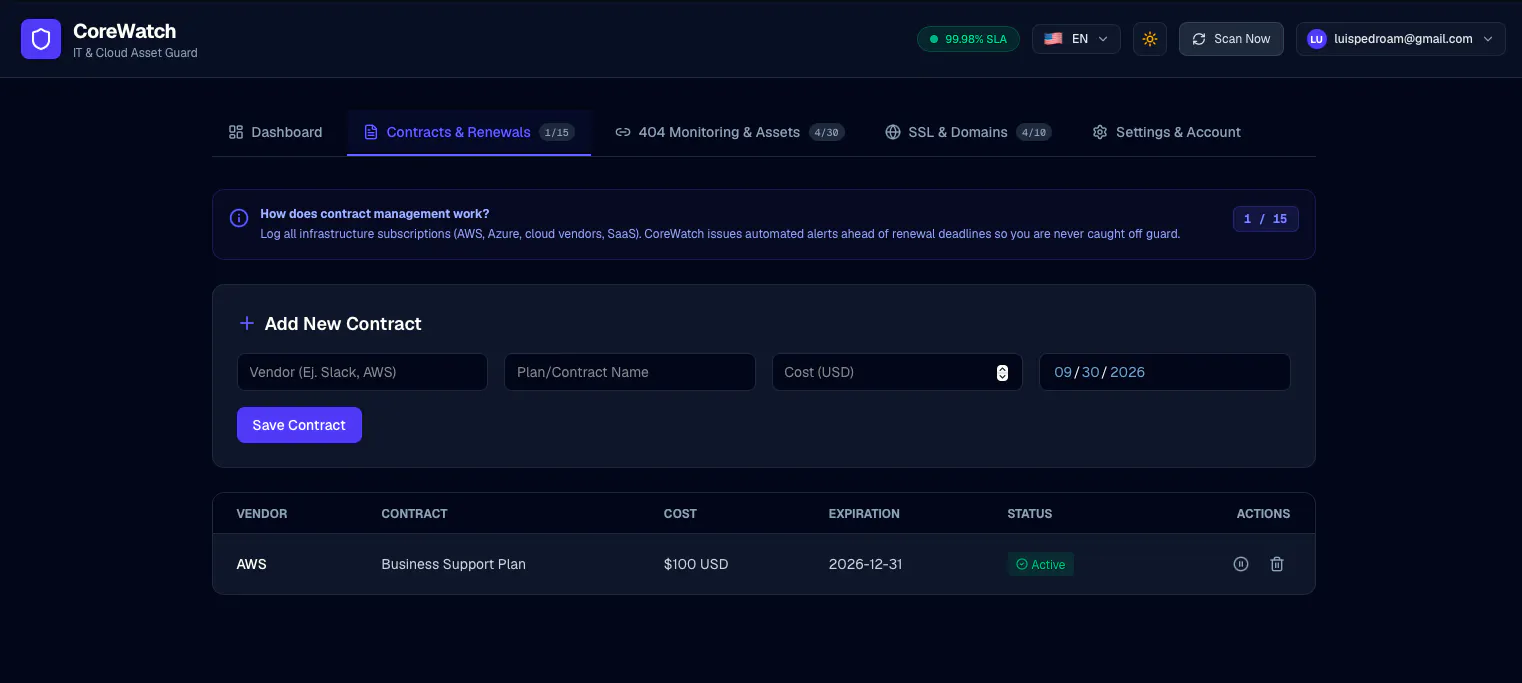Delete the AWS contract with trash icon

tap(1277, 564)
